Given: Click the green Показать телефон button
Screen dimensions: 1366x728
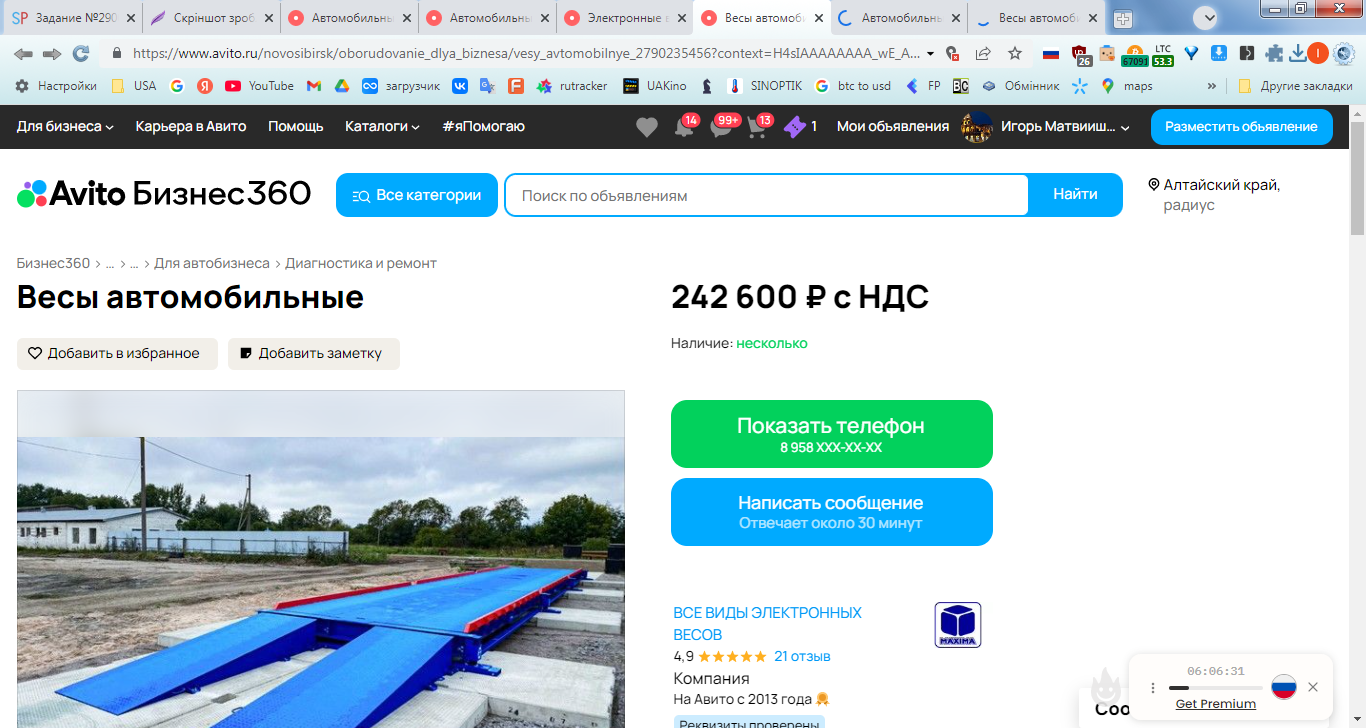Looking at the screenshot, I should point(832,434).
